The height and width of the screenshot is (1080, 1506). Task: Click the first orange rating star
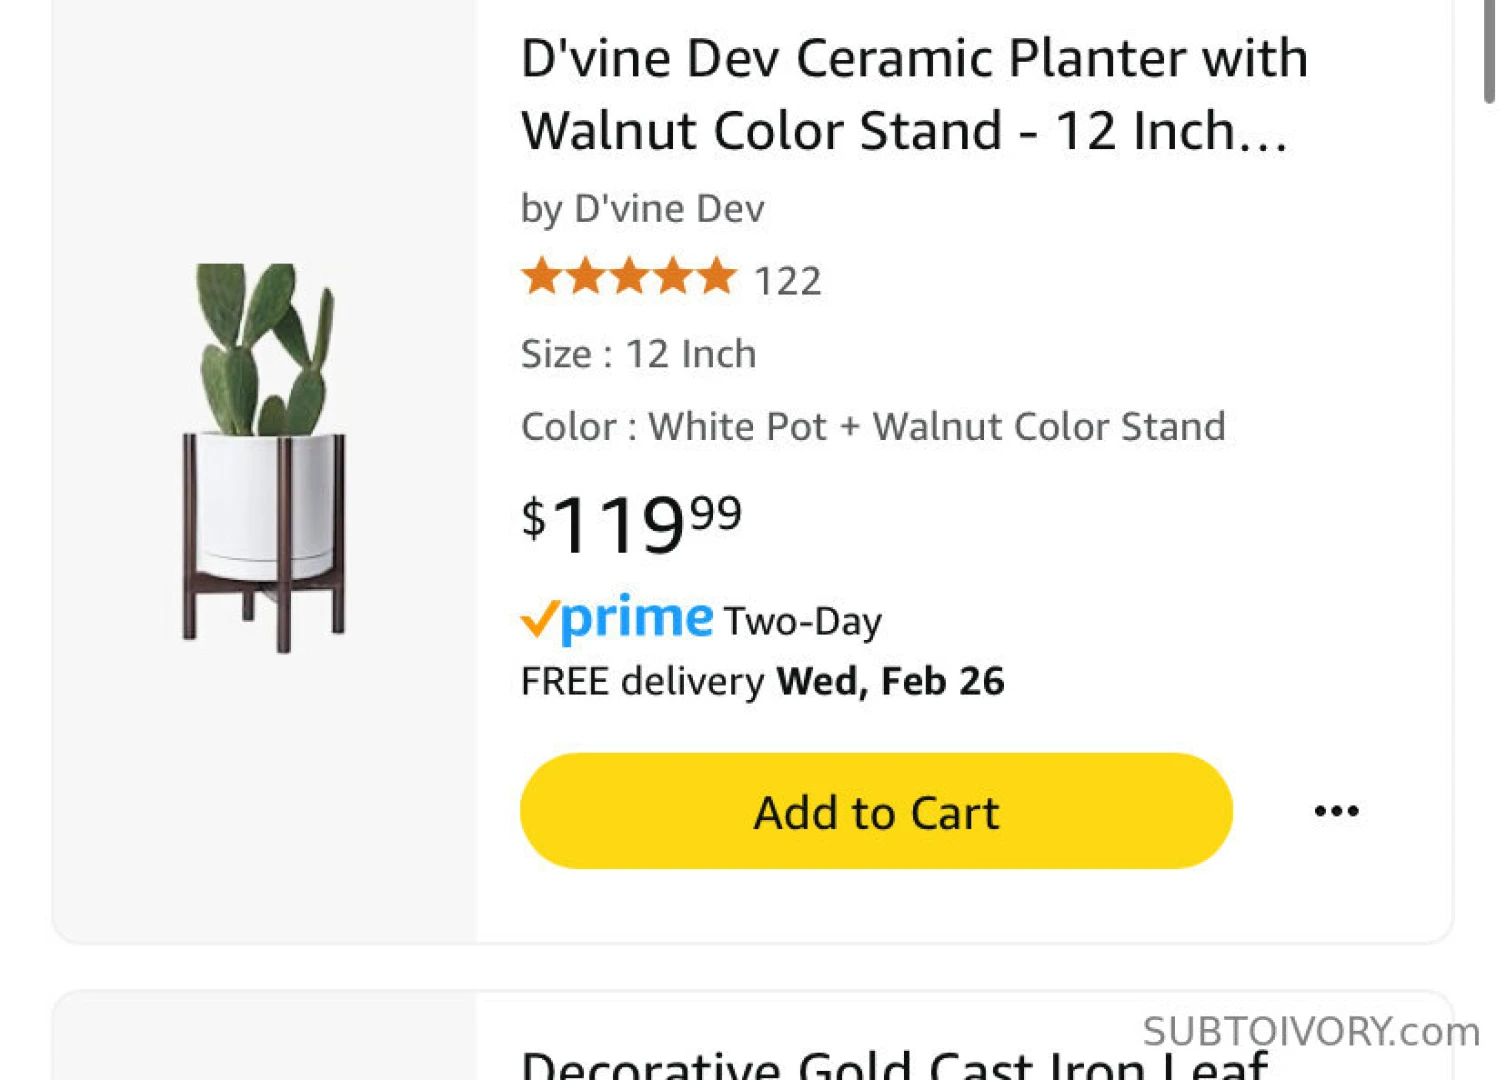(542, 276)
